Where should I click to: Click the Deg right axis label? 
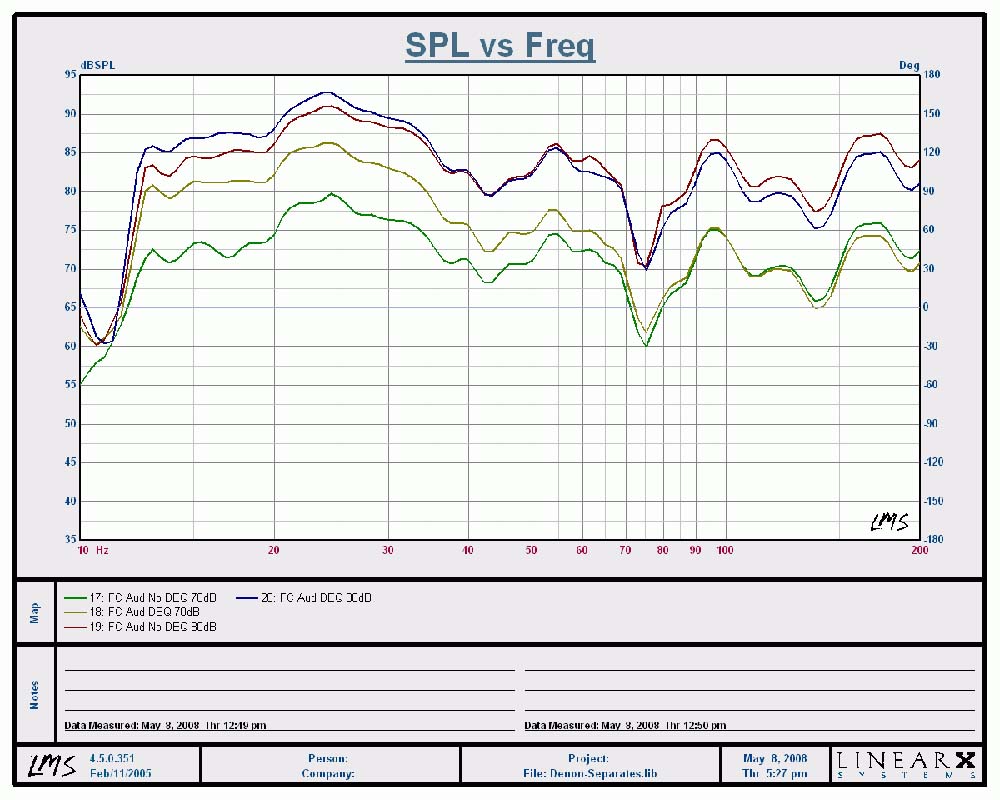908,66
